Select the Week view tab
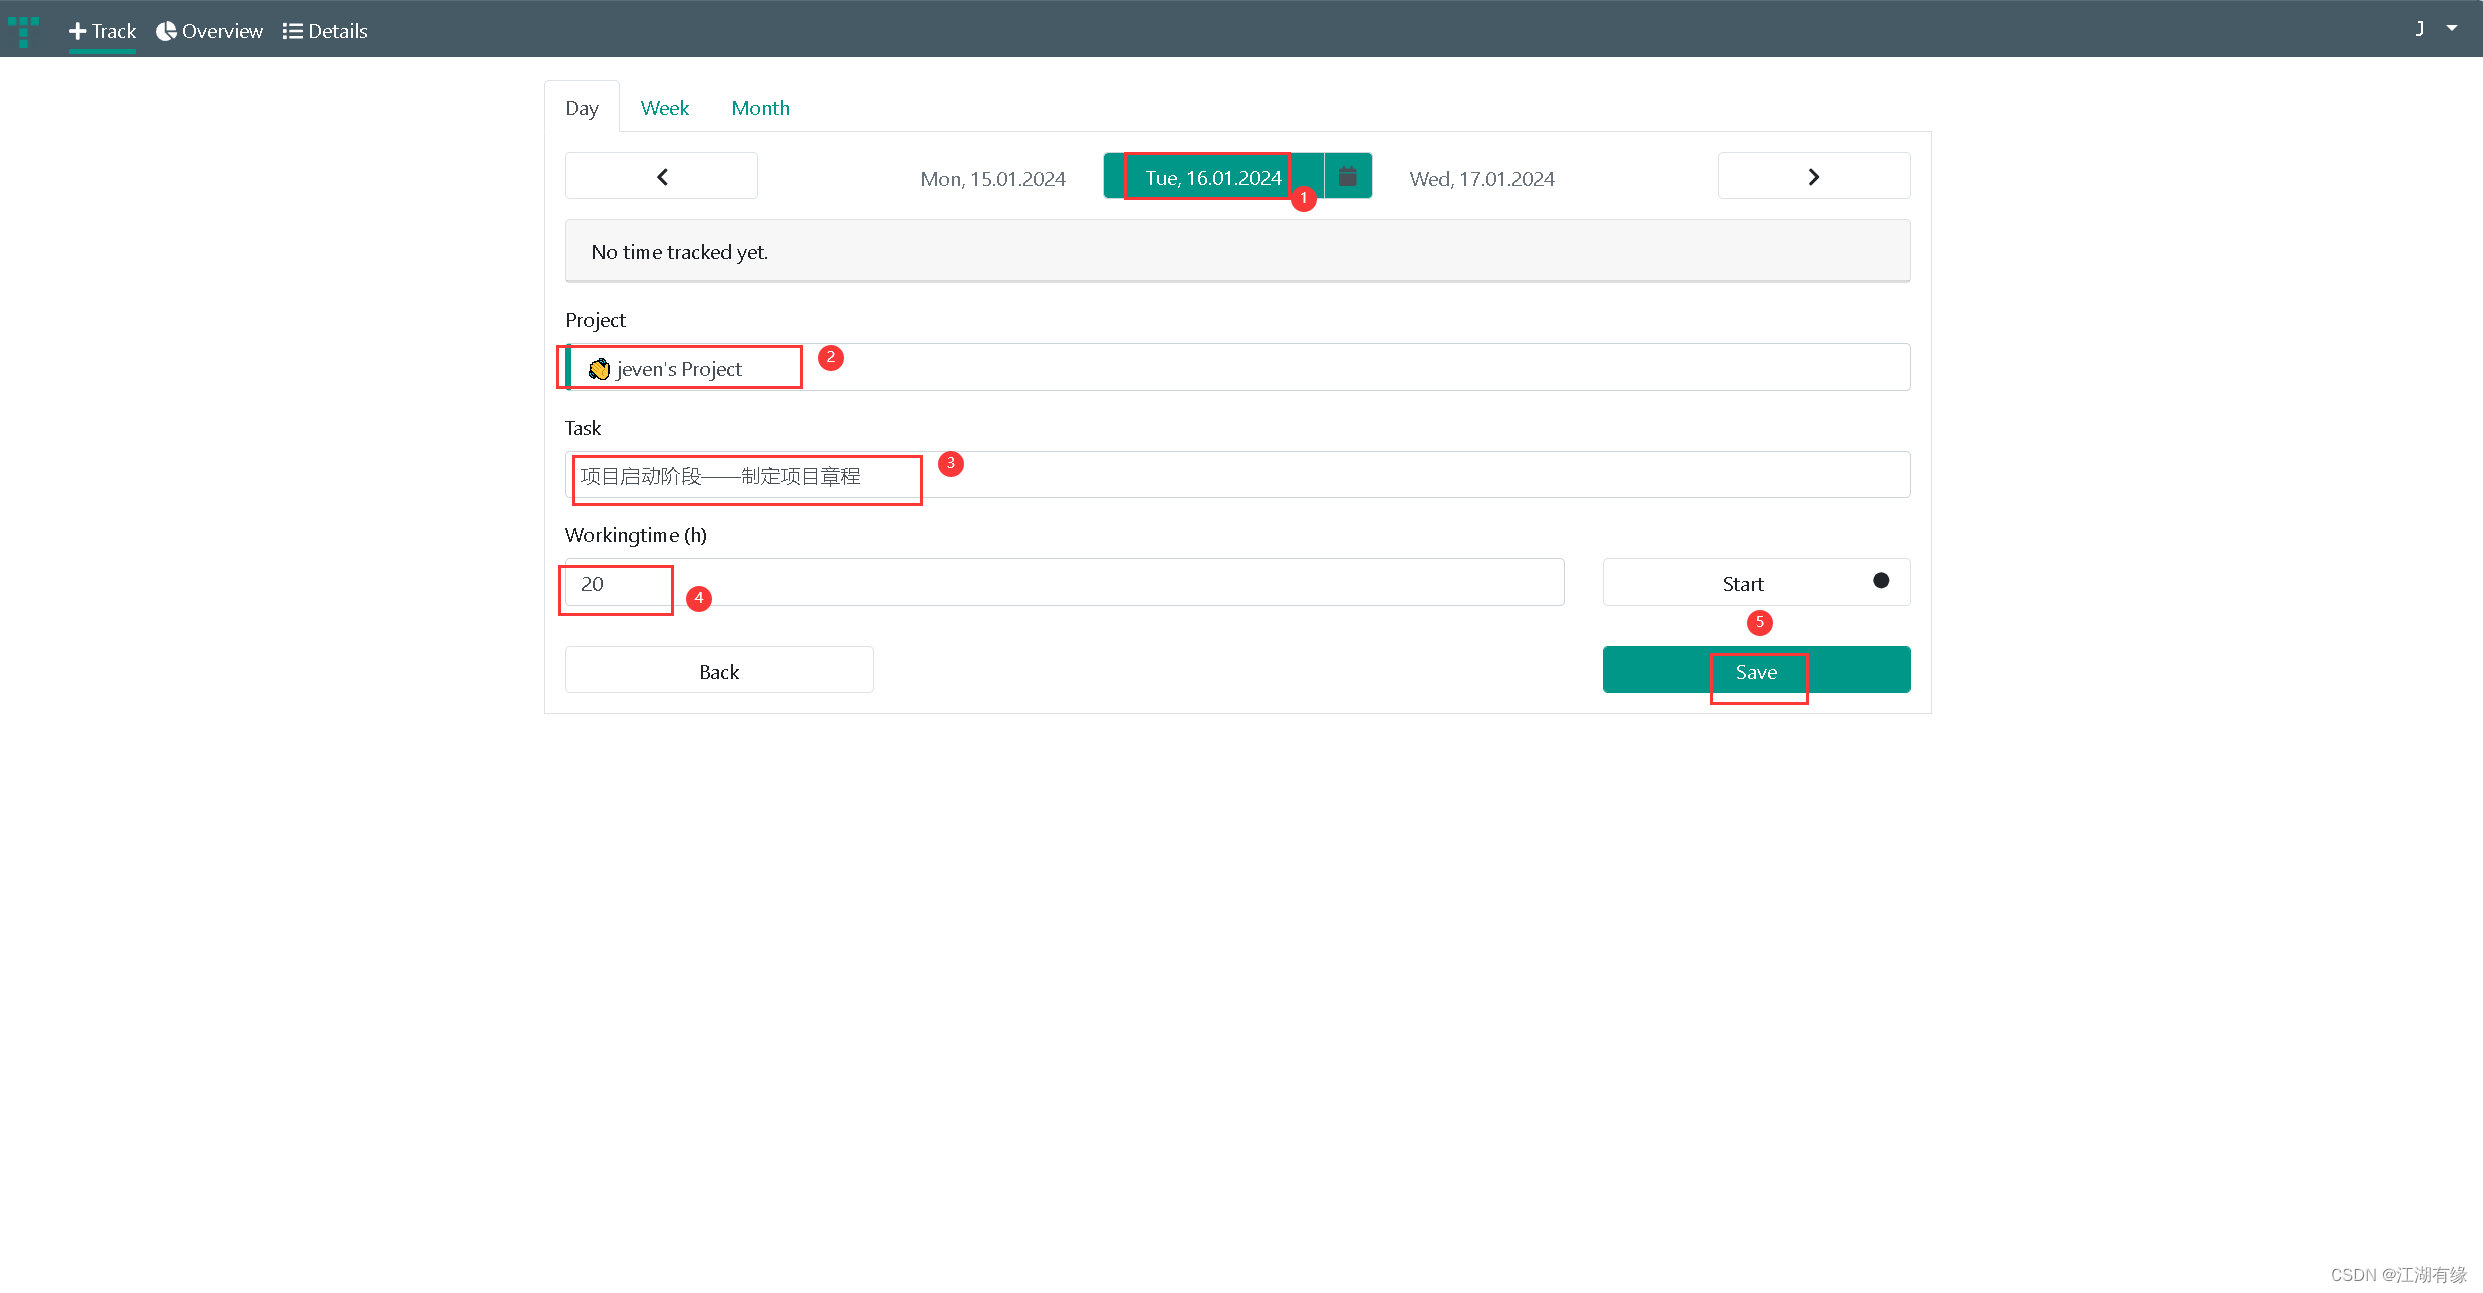Viewport: 2483px width, 1293px height. coord(665,107)
